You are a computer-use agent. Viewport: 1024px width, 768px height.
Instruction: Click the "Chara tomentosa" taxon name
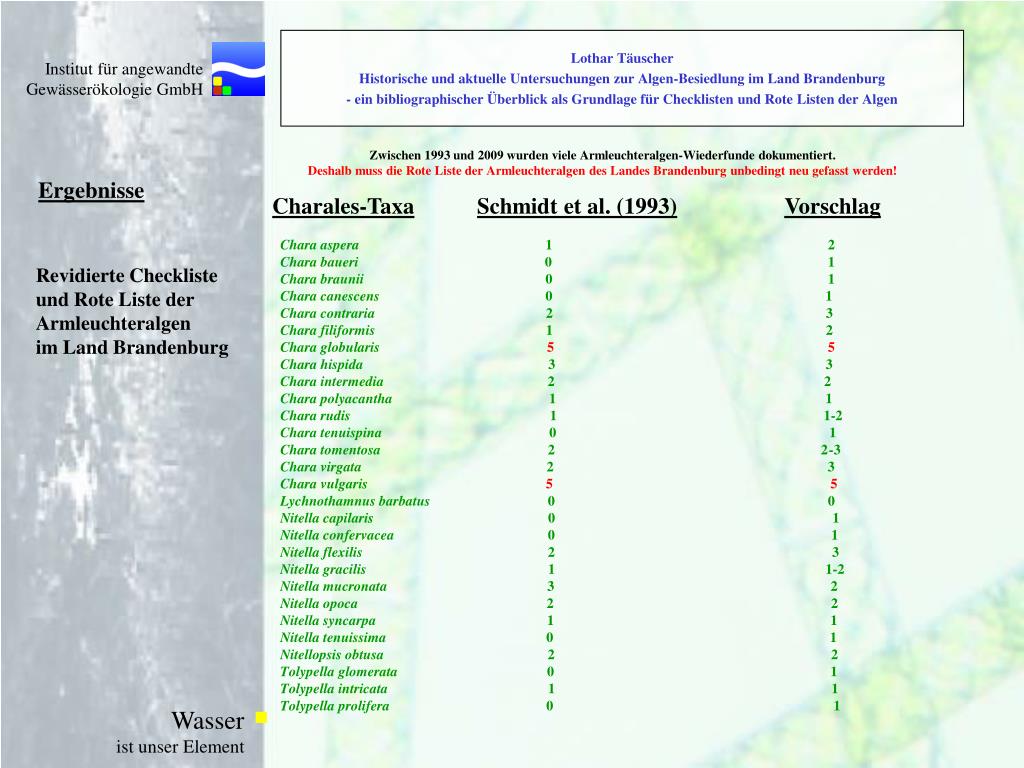click(x=330, y=450)
